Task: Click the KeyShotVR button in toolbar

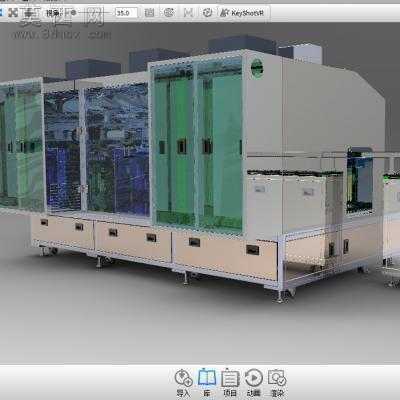Action: [x=243, y=13]
